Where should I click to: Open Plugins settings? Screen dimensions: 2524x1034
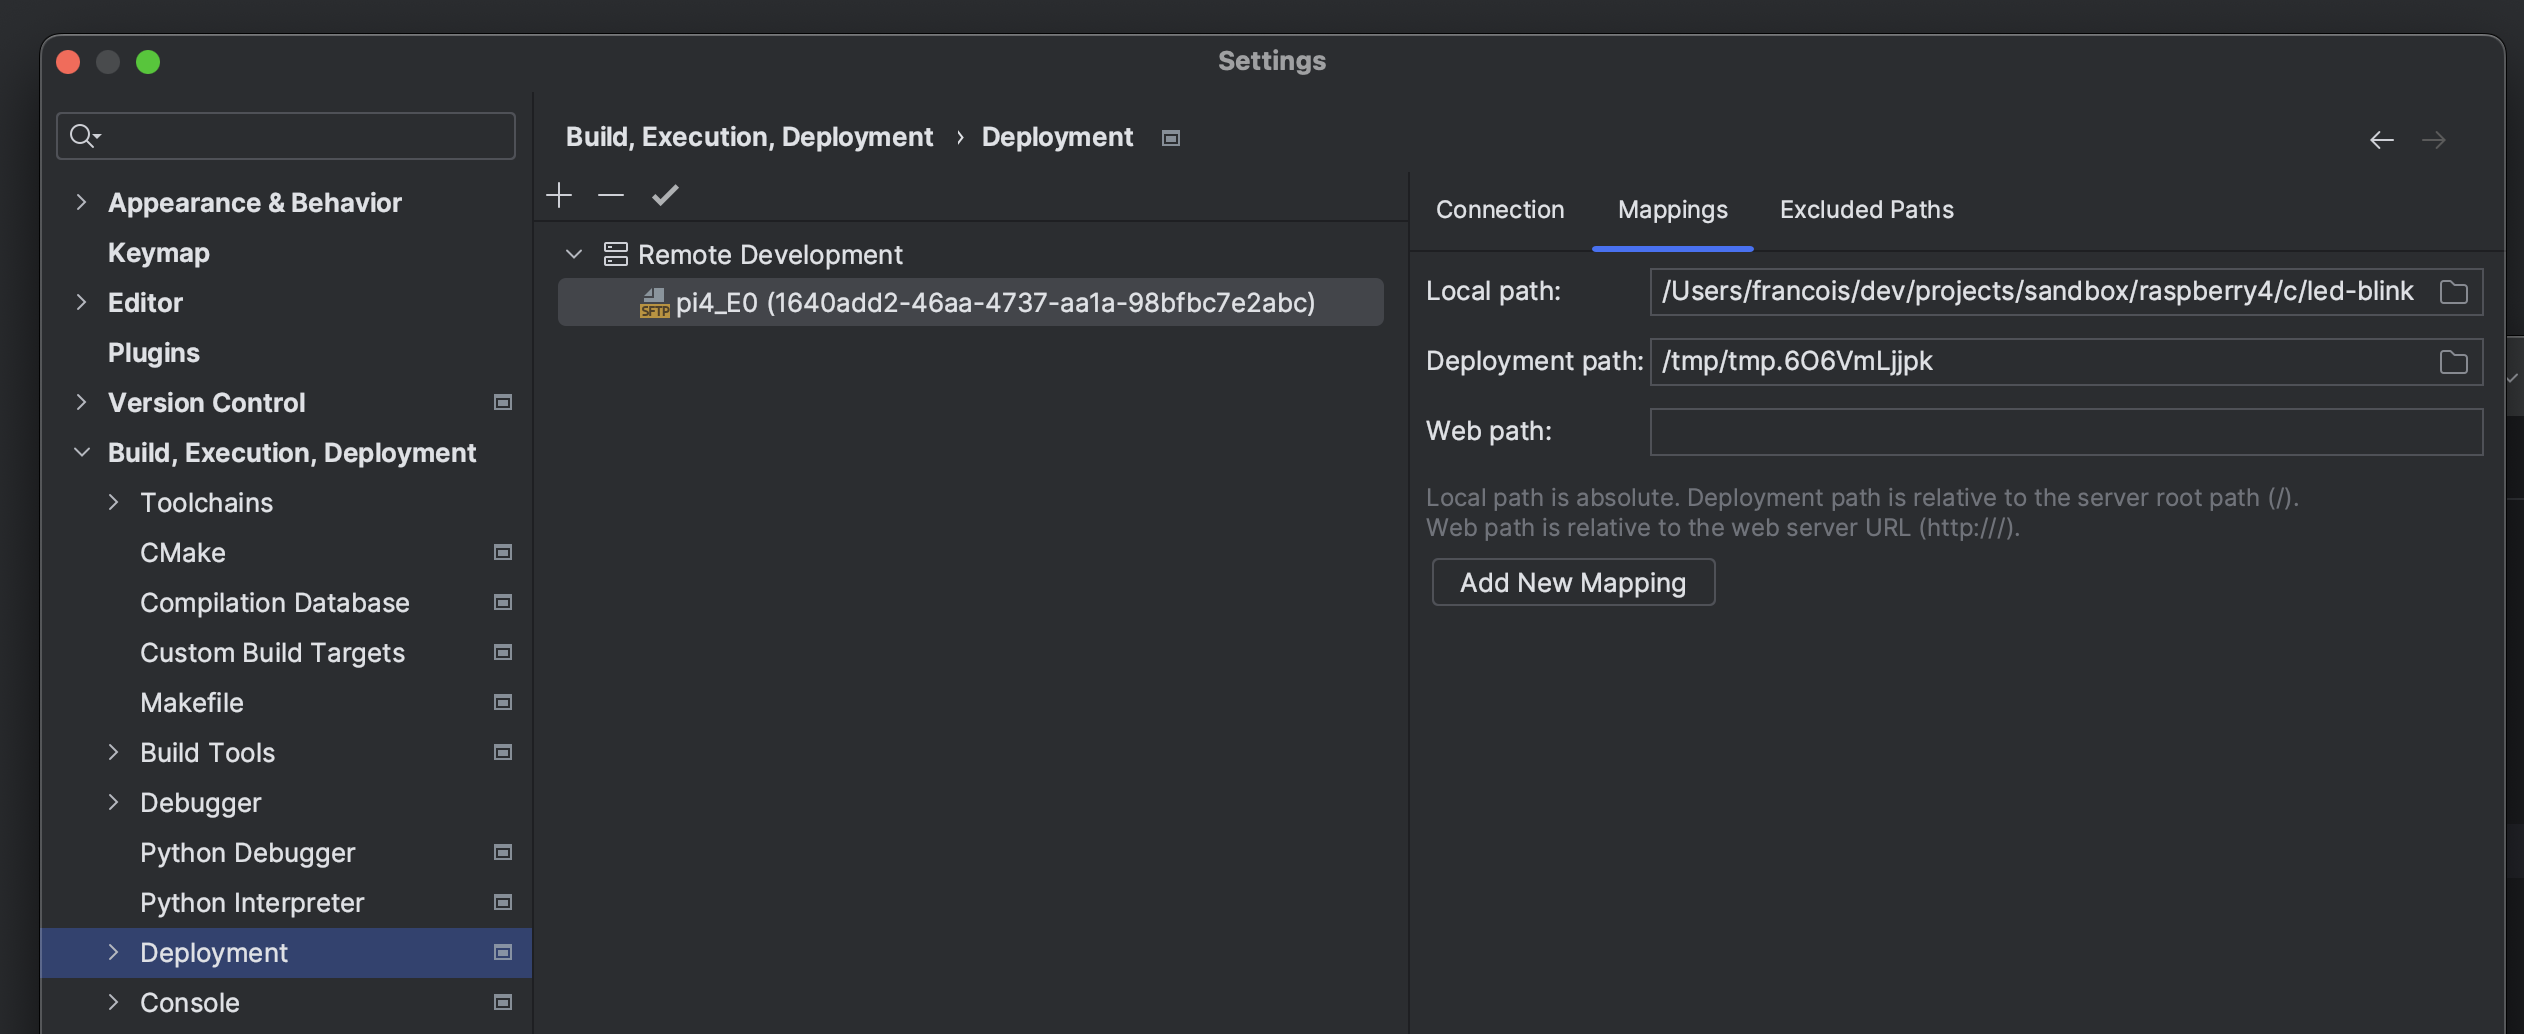click(x=154, y=352)
